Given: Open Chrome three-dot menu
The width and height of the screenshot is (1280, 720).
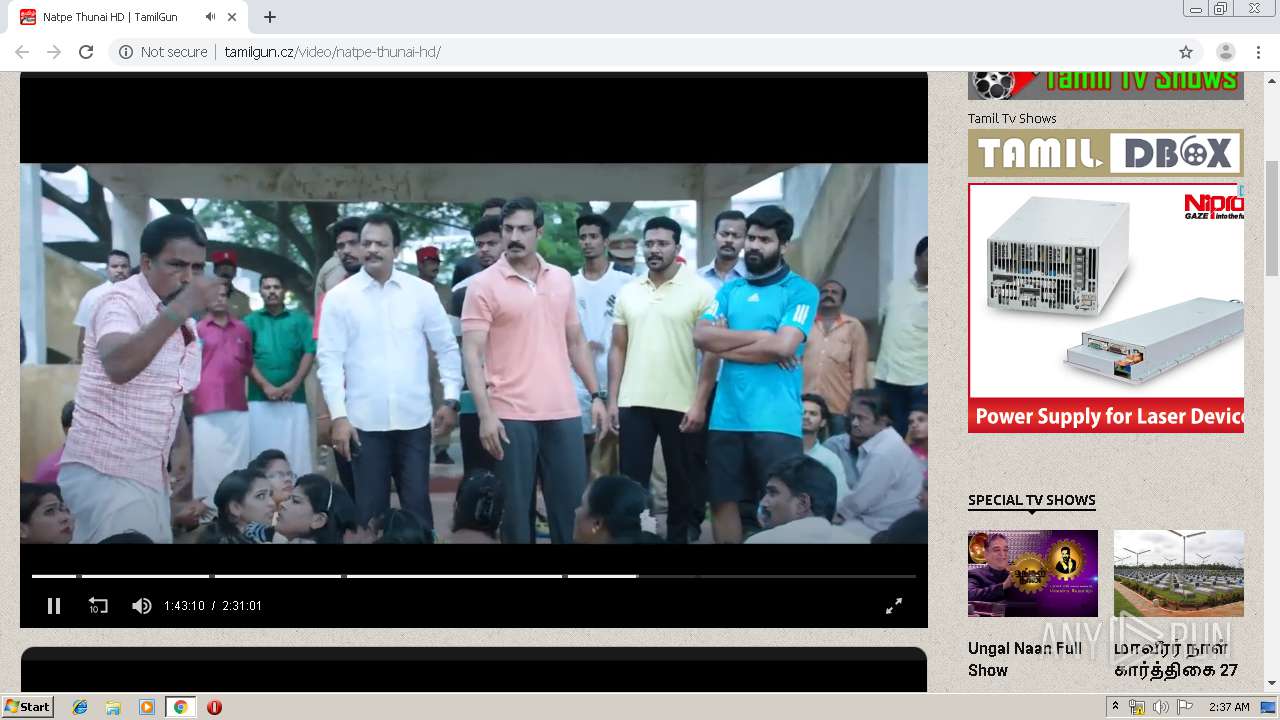Looking at the screenshot, I should (1258, 52).
